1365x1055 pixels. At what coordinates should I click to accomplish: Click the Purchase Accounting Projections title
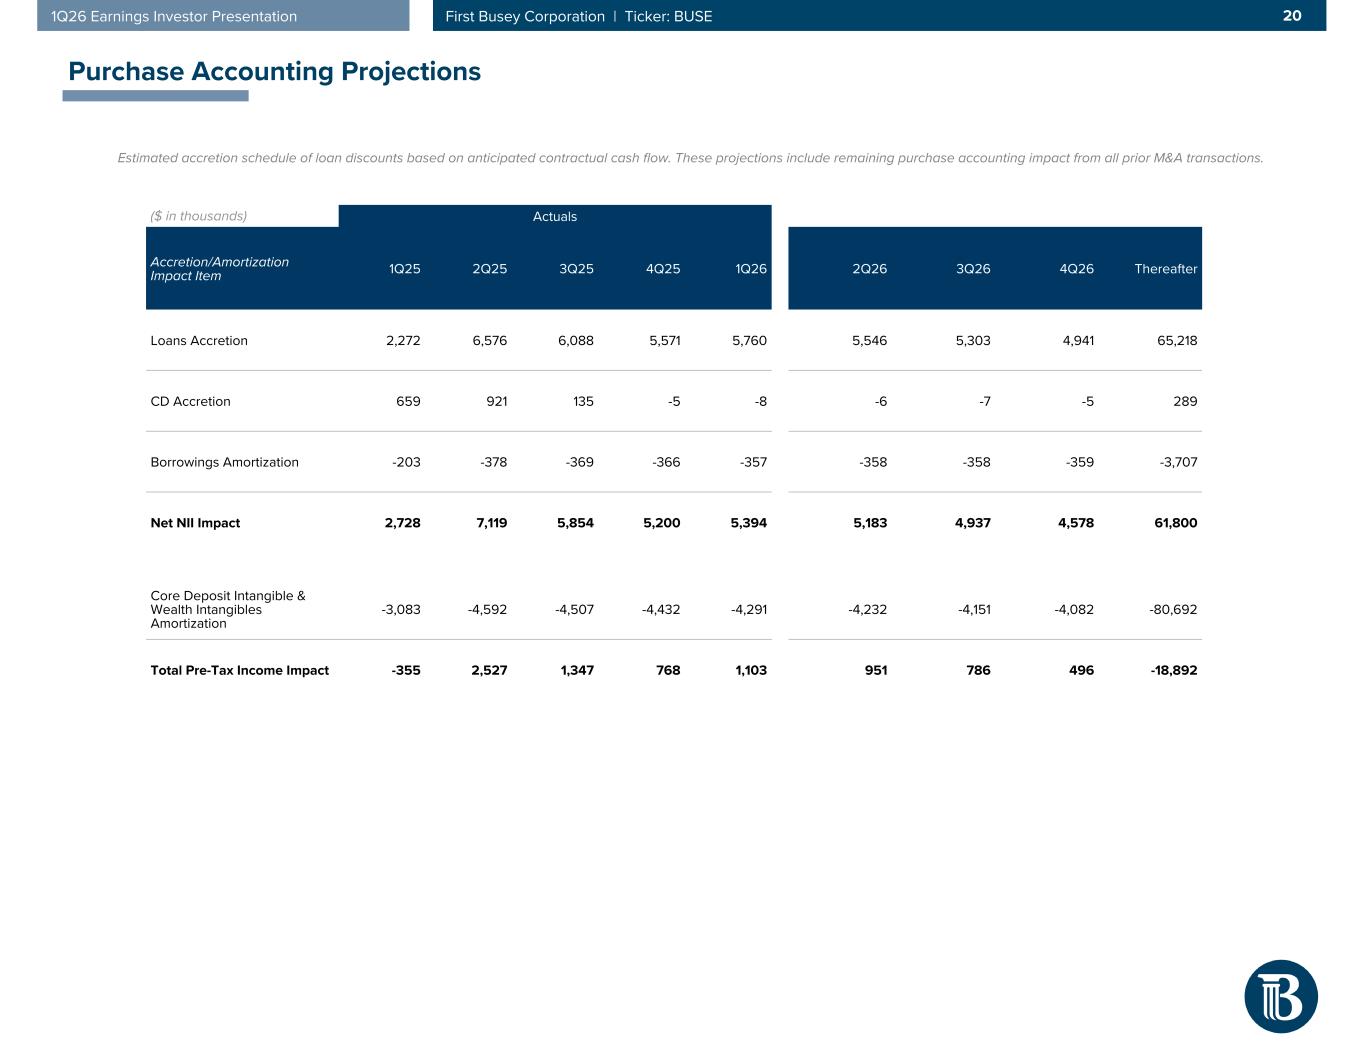tap(274, 71)
